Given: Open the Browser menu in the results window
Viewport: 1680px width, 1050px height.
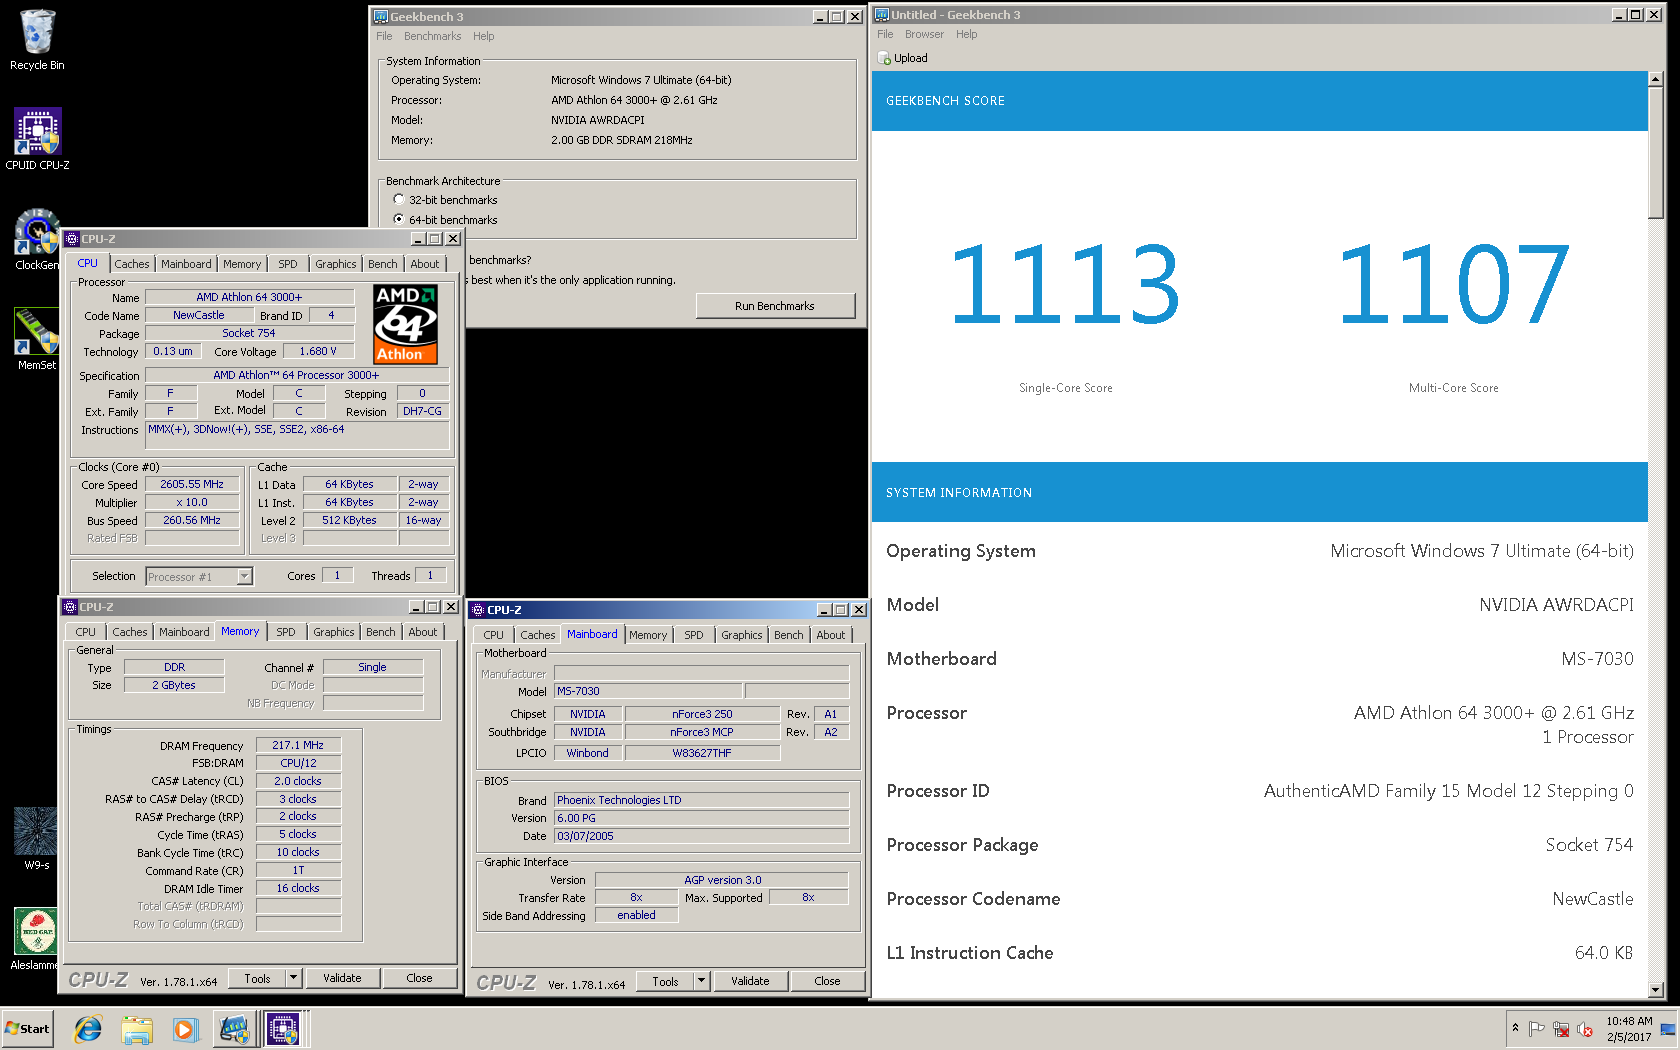Looking at the screenshot, I should tap(924, 34).
